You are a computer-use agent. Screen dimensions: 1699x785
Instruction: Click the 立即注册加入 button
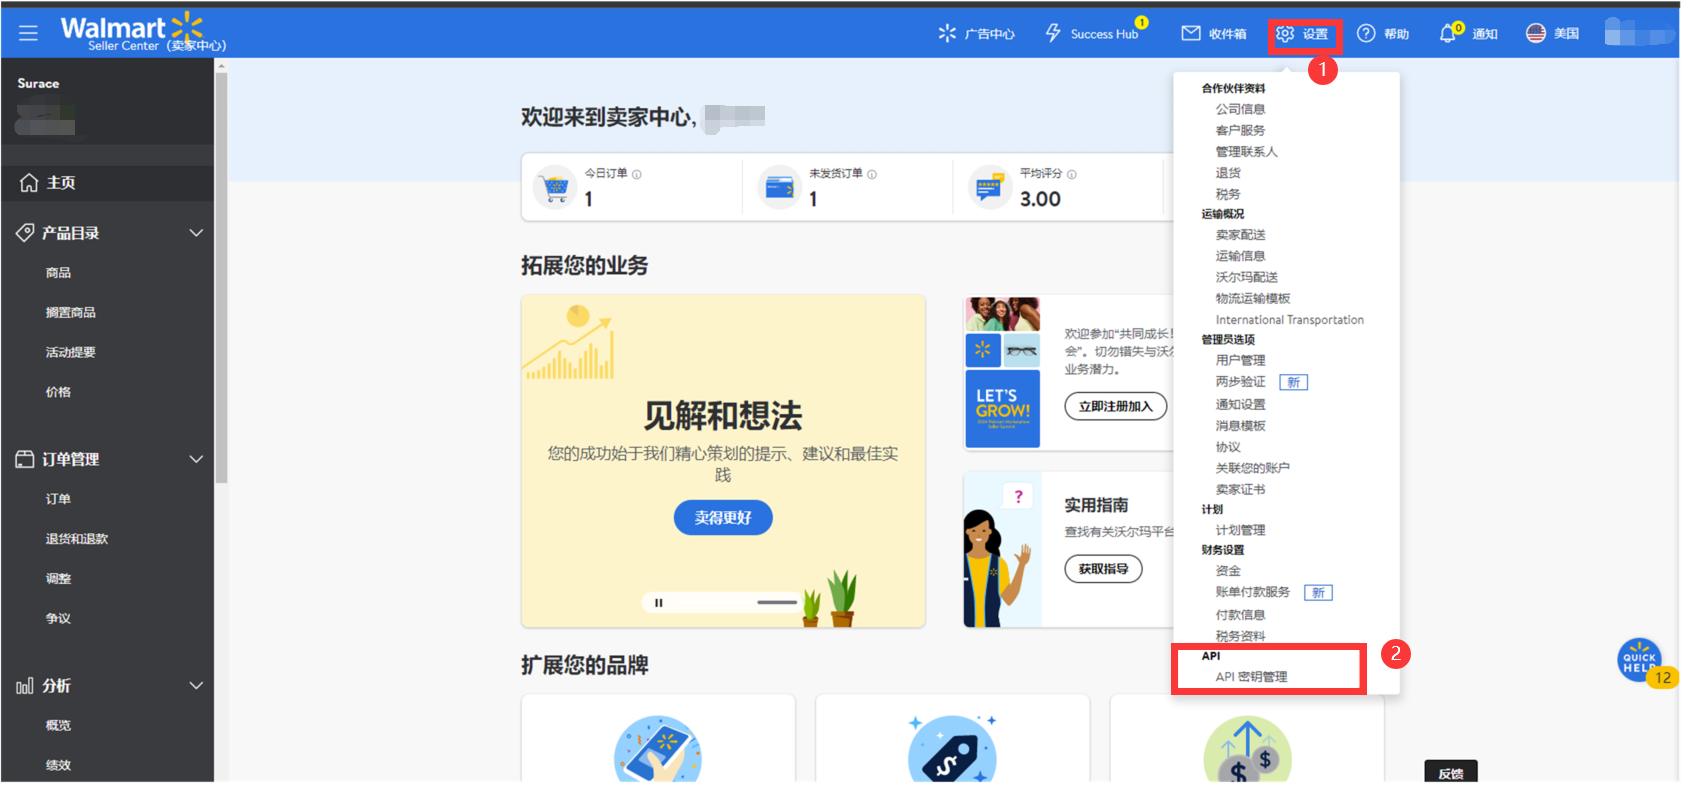coord(1116,406)
